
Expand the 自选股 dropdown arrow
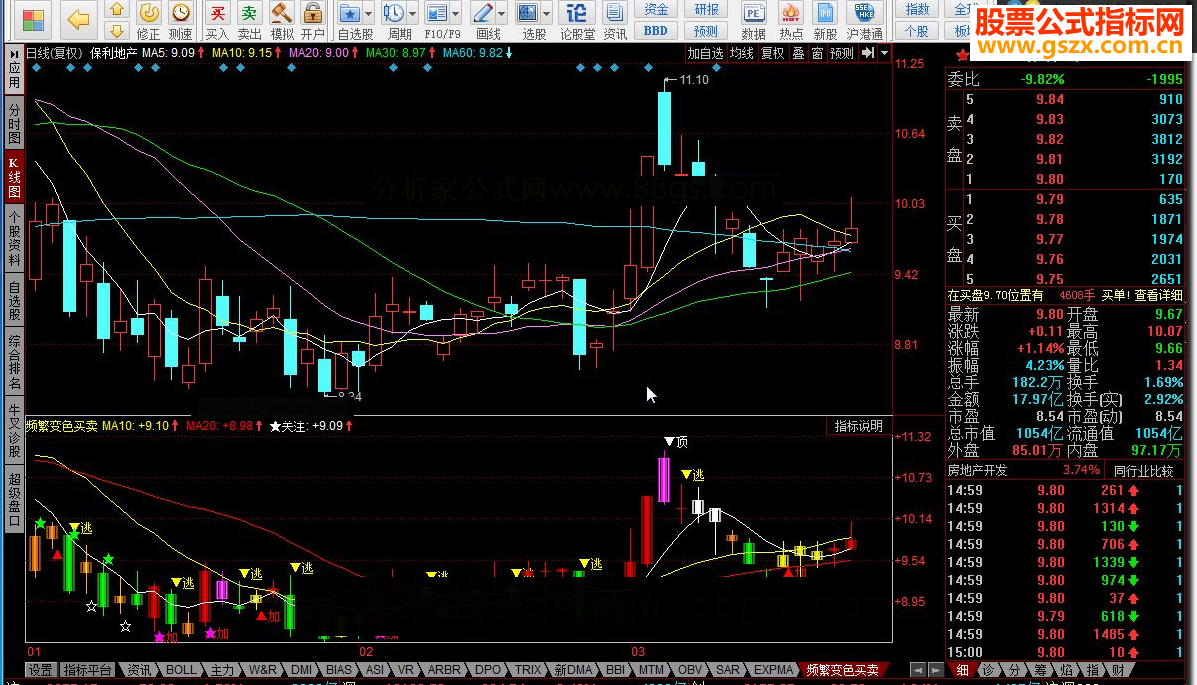click(368, 14)
